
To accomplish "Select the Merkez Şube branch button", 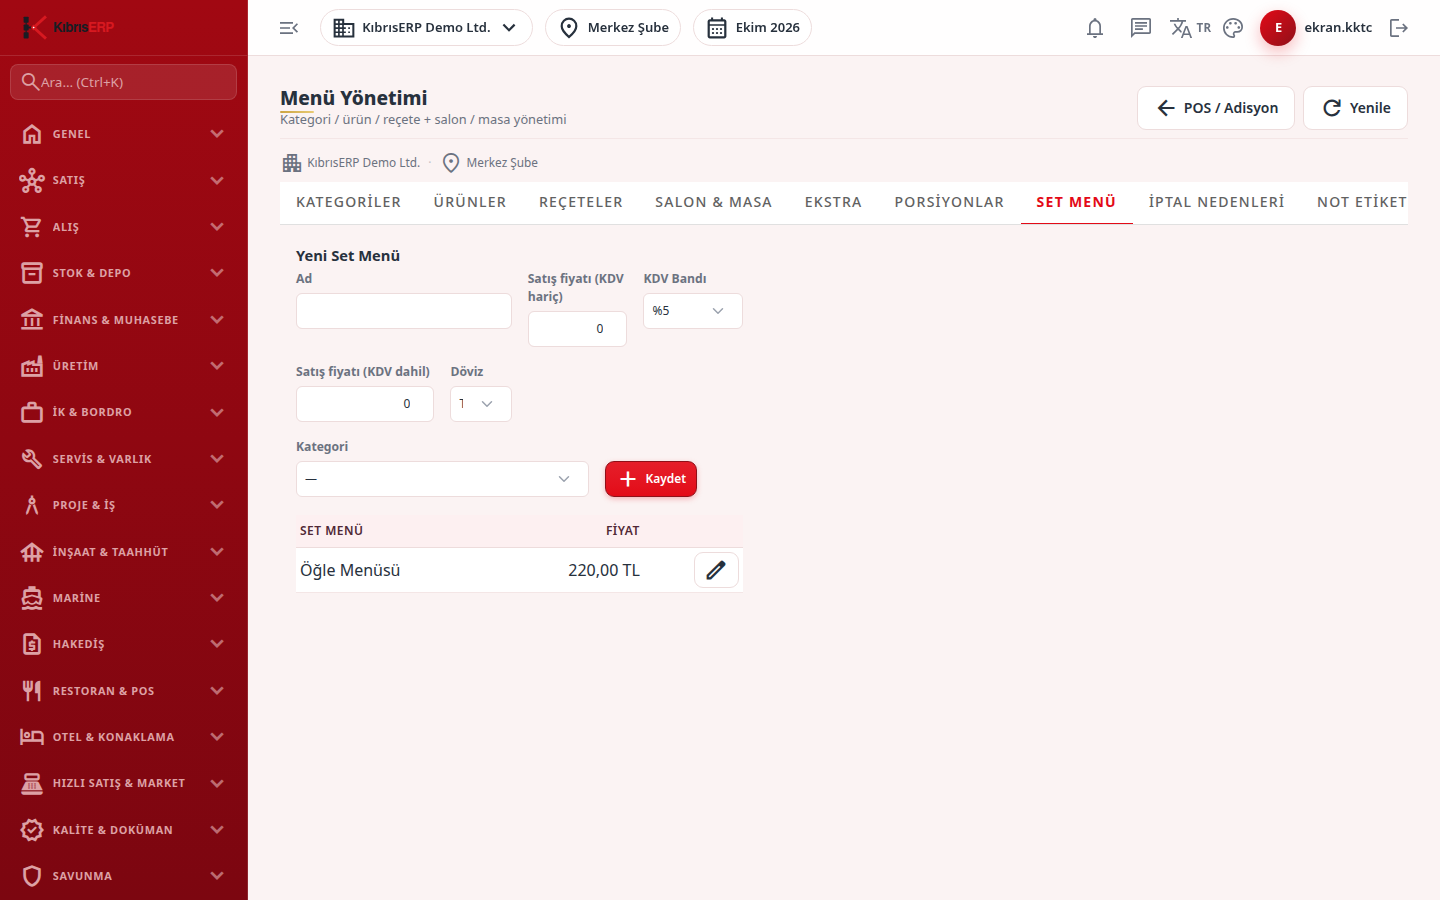I will tap(613, 28).
